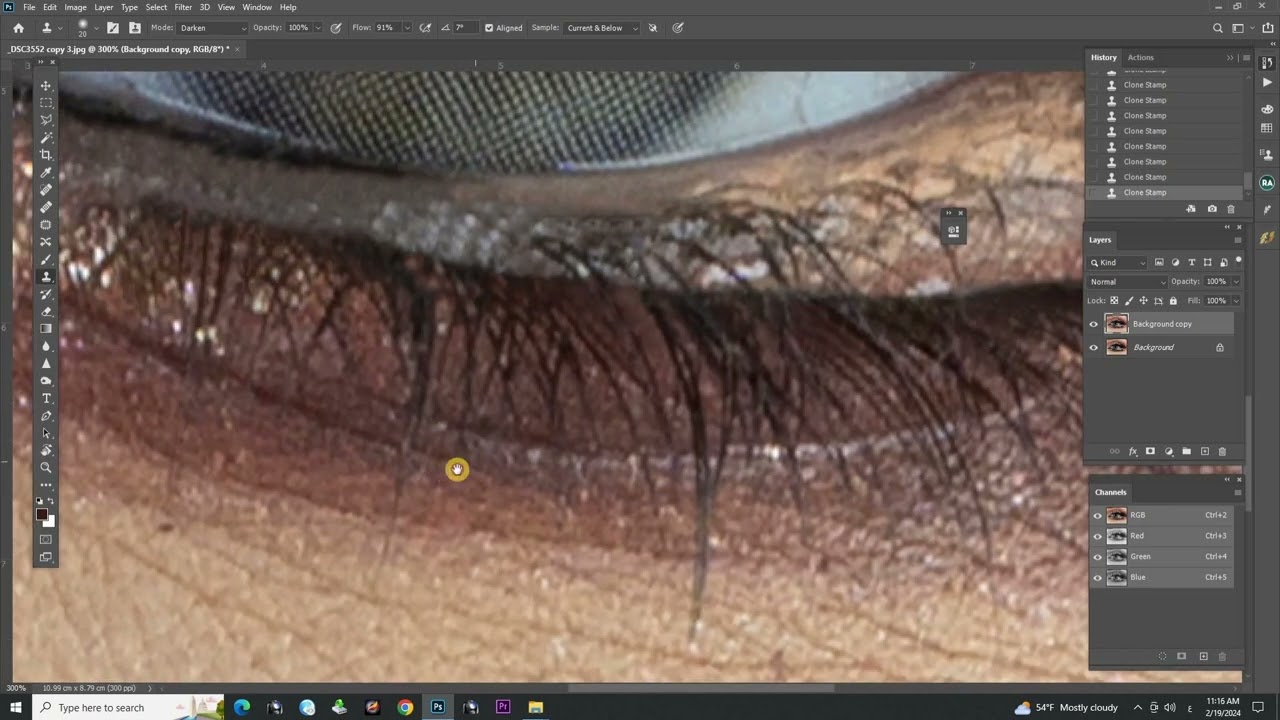The width and height of the screenshot is (1280, 720).
Task: Add layer mask in Layers panel
Action: click(1150, 452)
